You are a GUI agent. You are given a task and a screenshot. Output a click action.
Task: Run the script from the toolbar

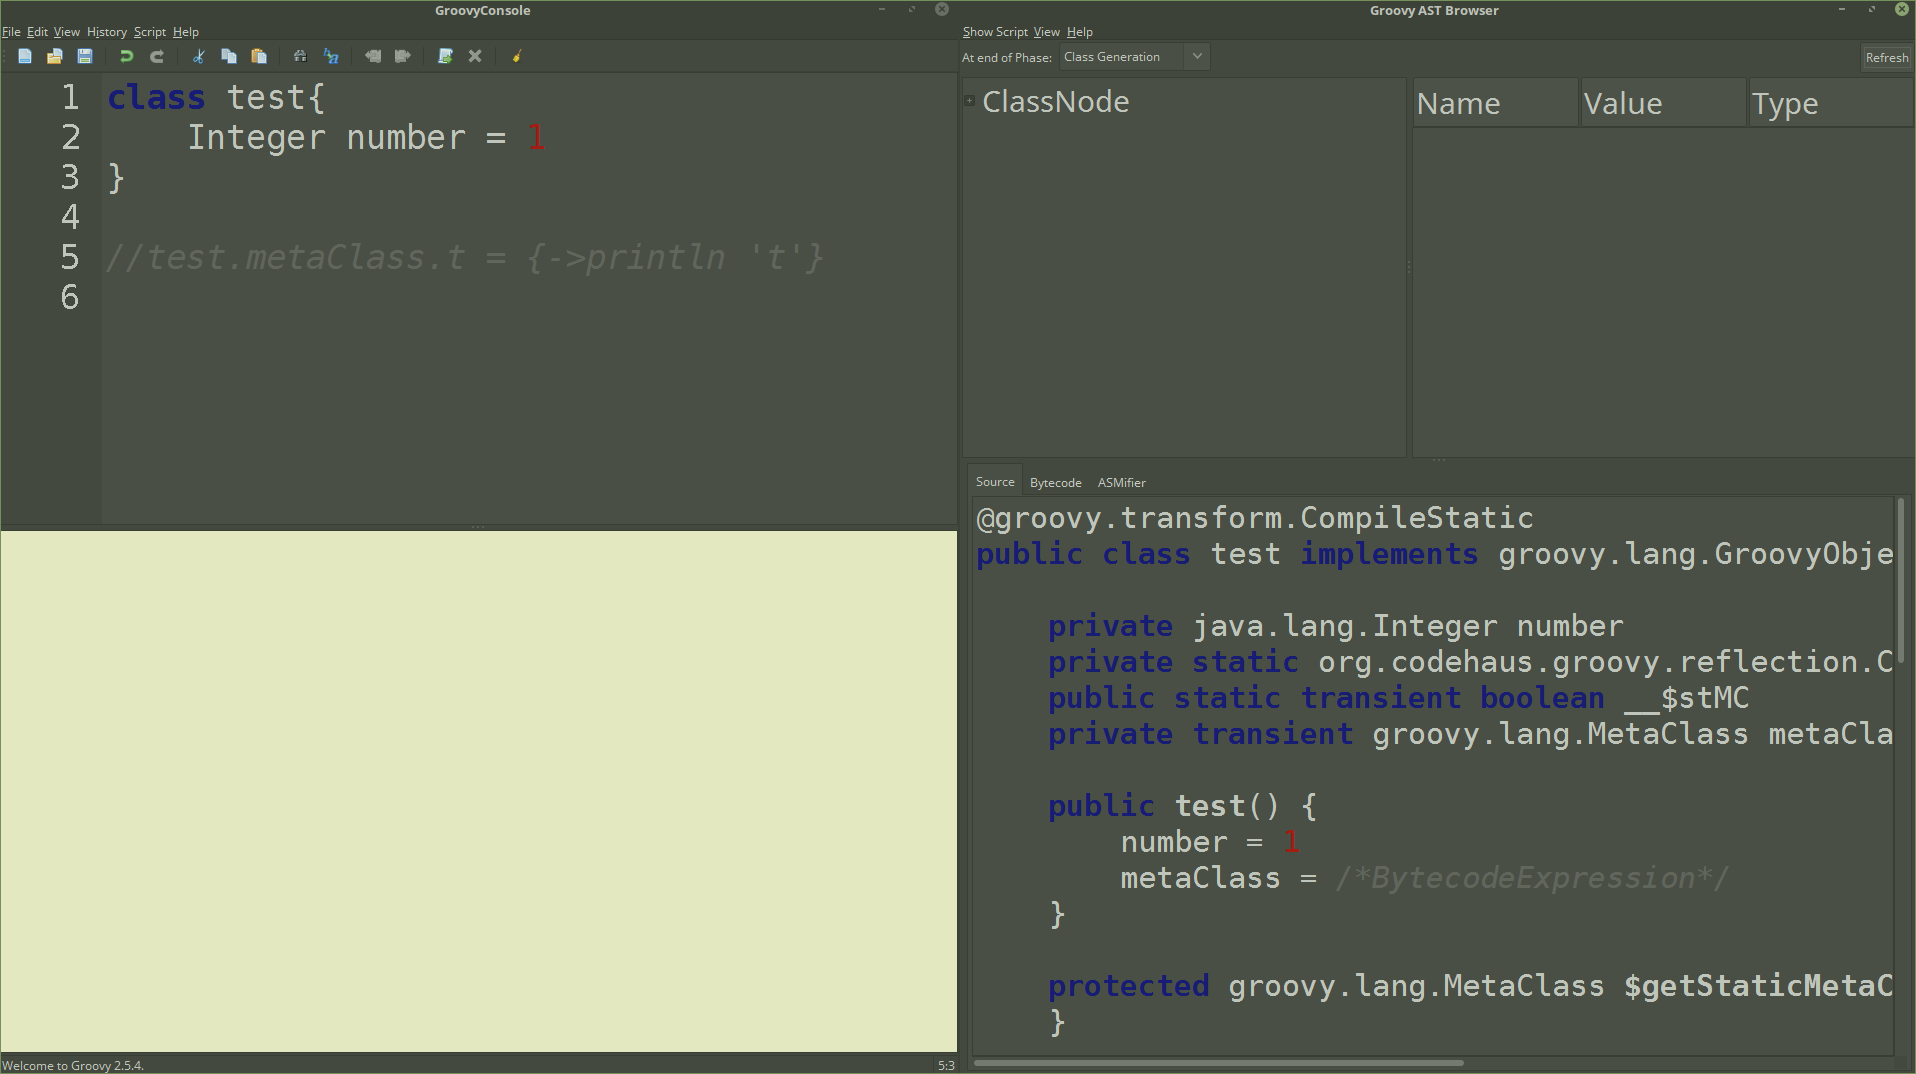point(445,57)
